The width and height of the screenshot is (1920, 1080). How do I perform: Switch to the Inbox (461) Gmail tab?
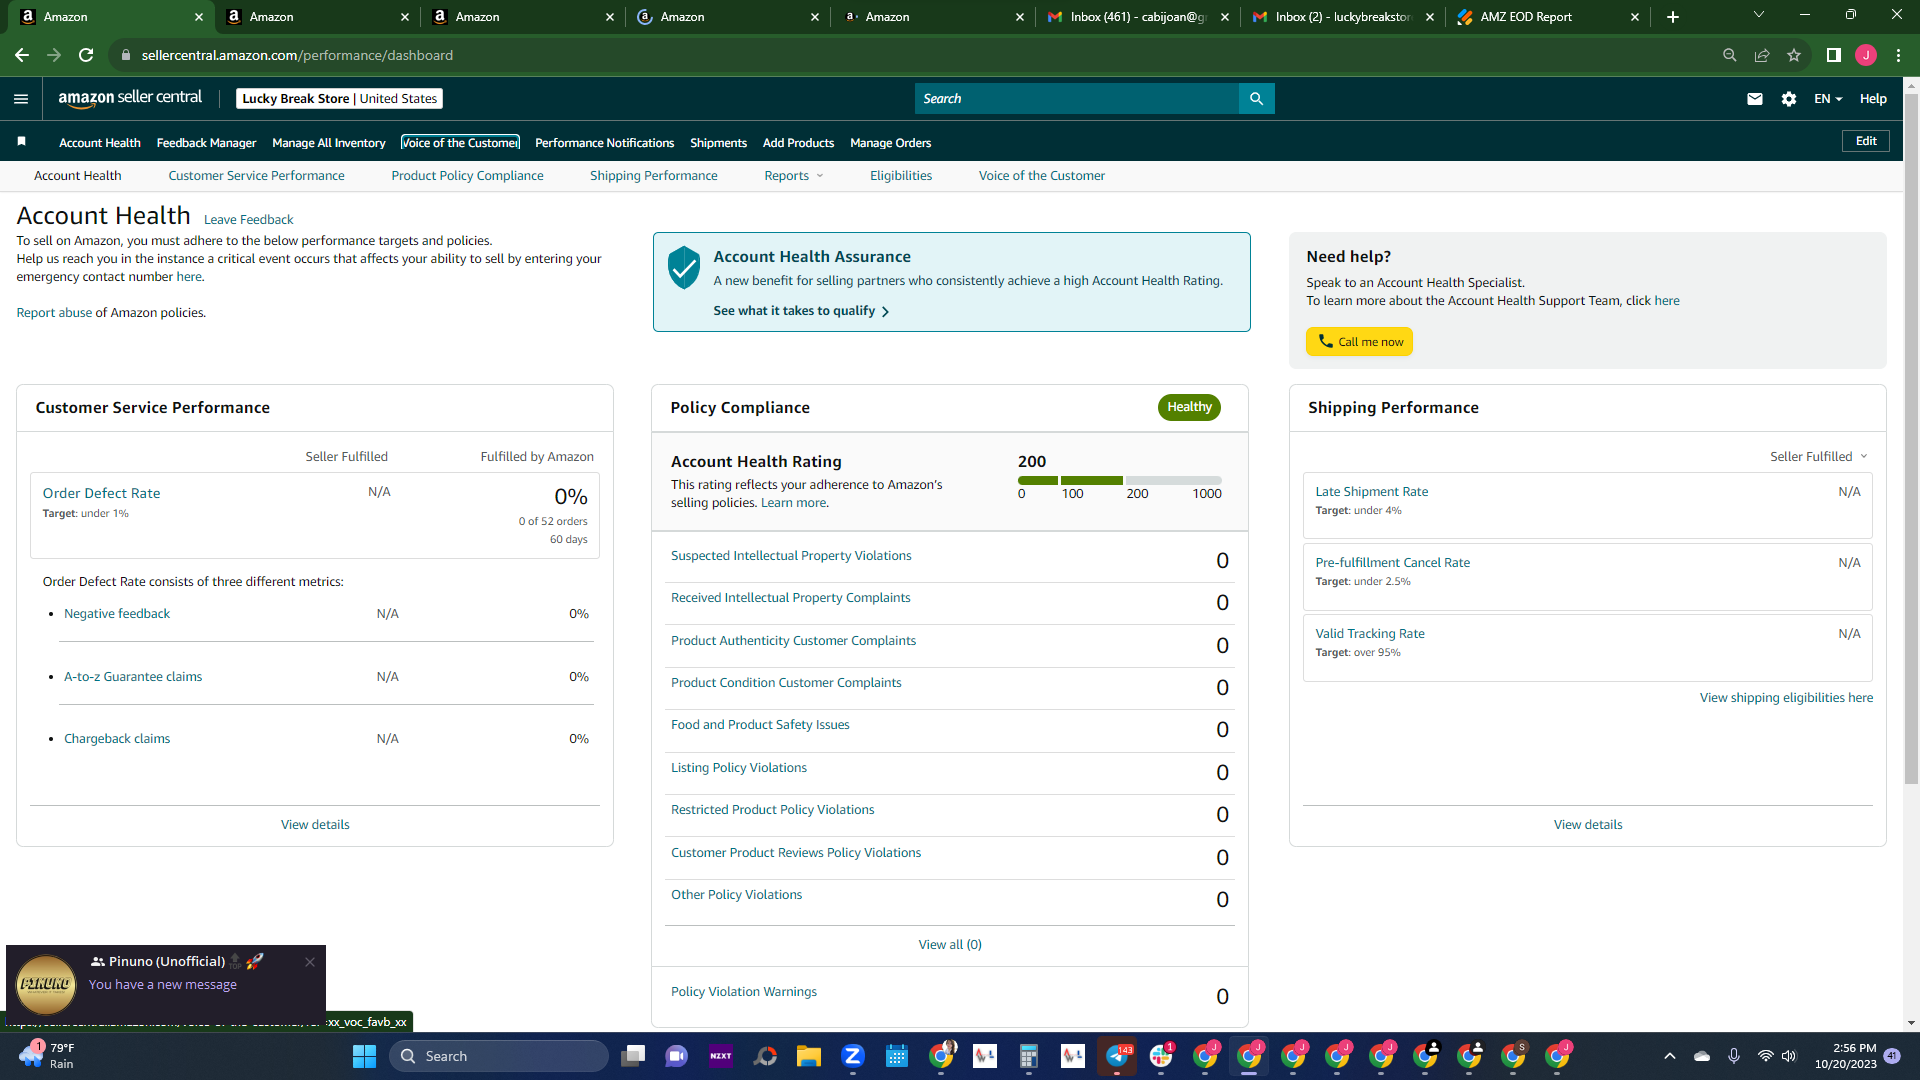(x=1137, y=17)
